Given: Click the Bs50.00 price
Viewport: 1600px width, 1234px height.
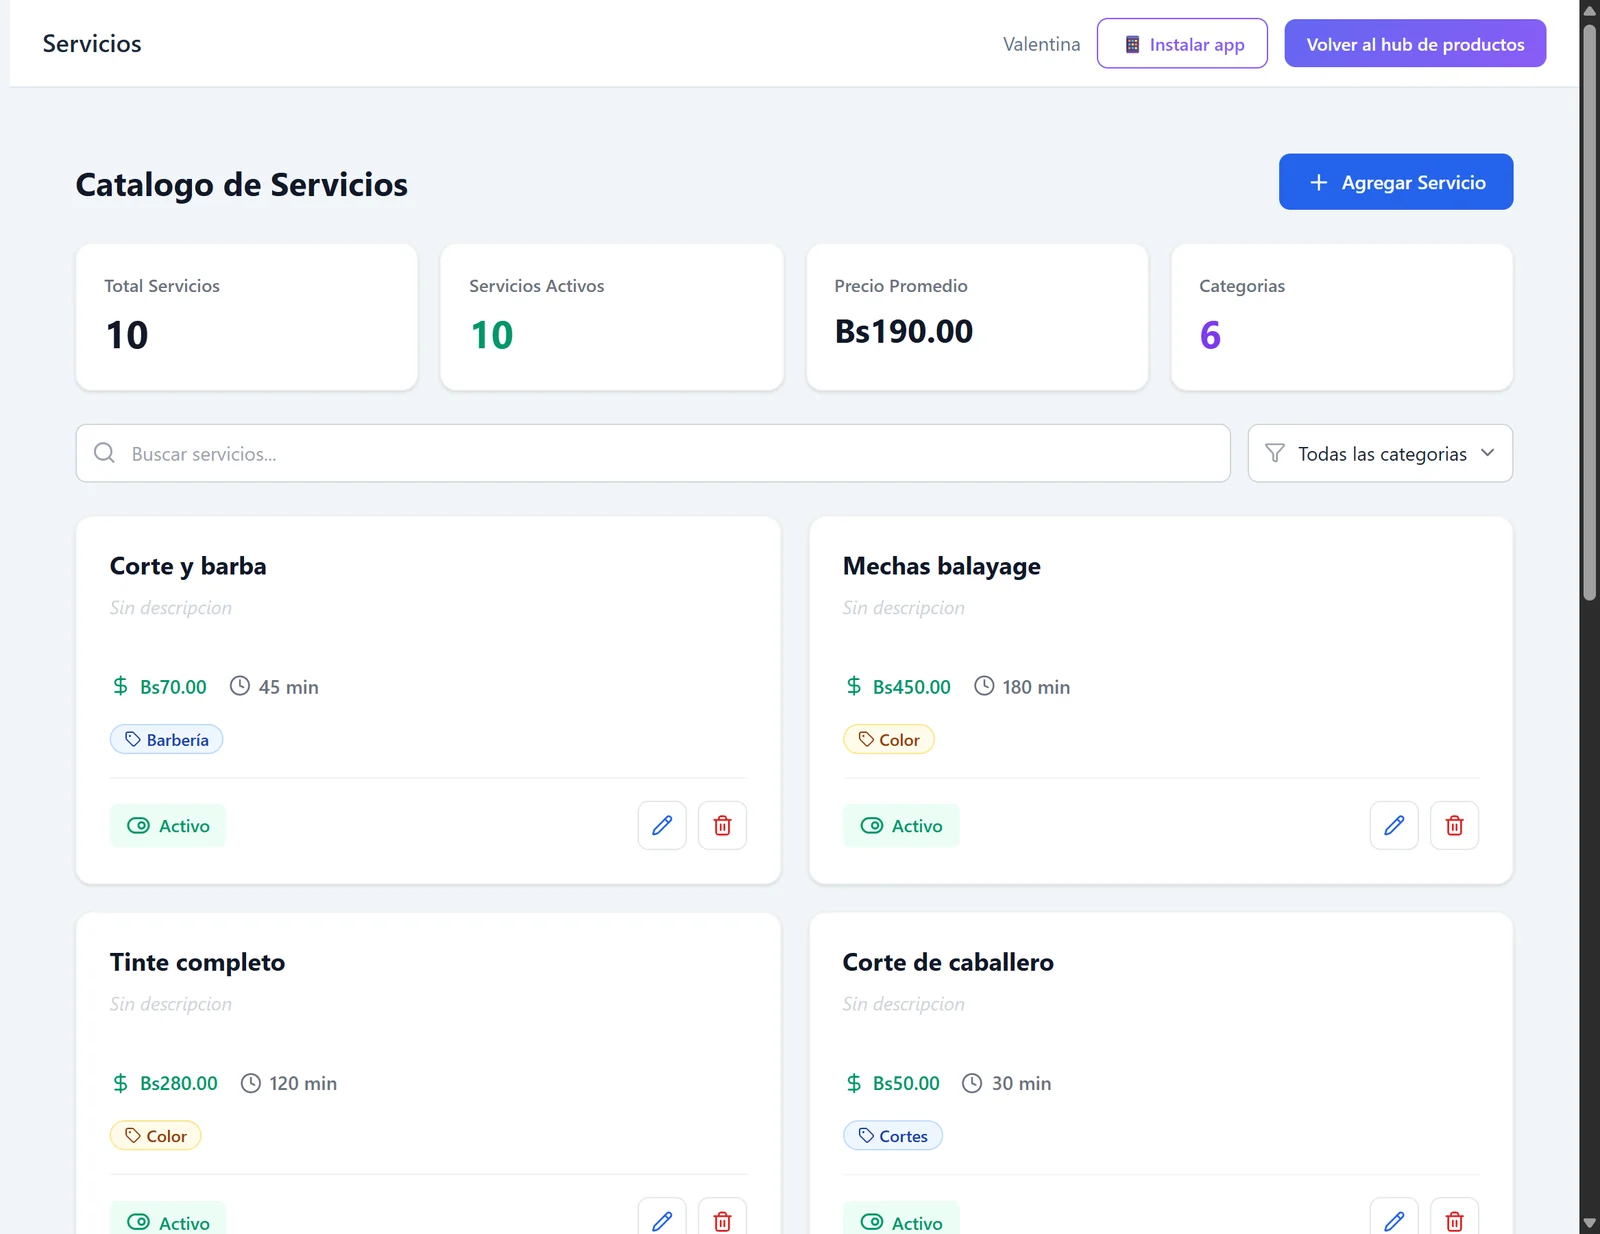Looking at the screenshot, I should click(906, 1083).
